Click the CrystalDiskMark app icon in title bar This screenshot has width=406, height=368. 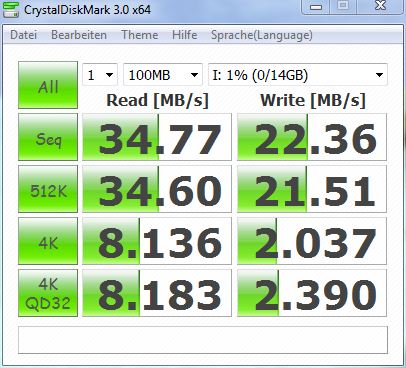(11, 10)
